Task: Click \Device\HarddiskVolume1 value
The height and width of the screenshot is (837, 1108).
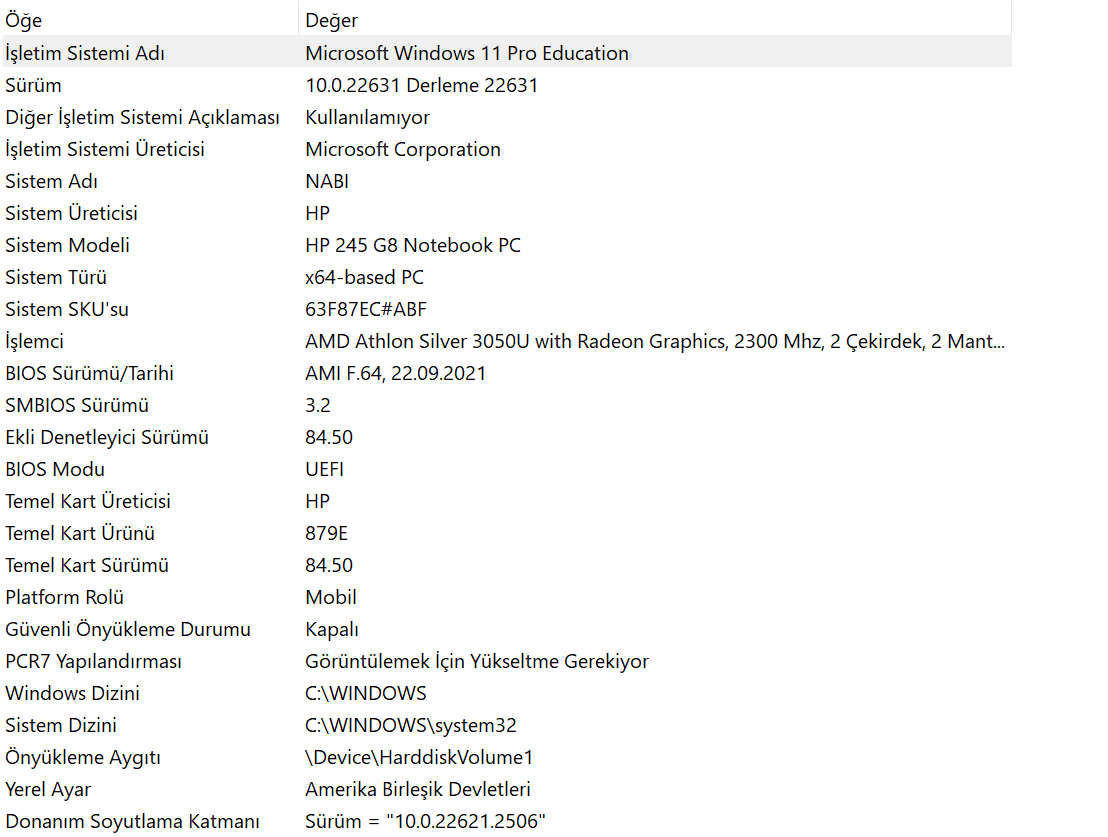Action: [x=419, y=757]
